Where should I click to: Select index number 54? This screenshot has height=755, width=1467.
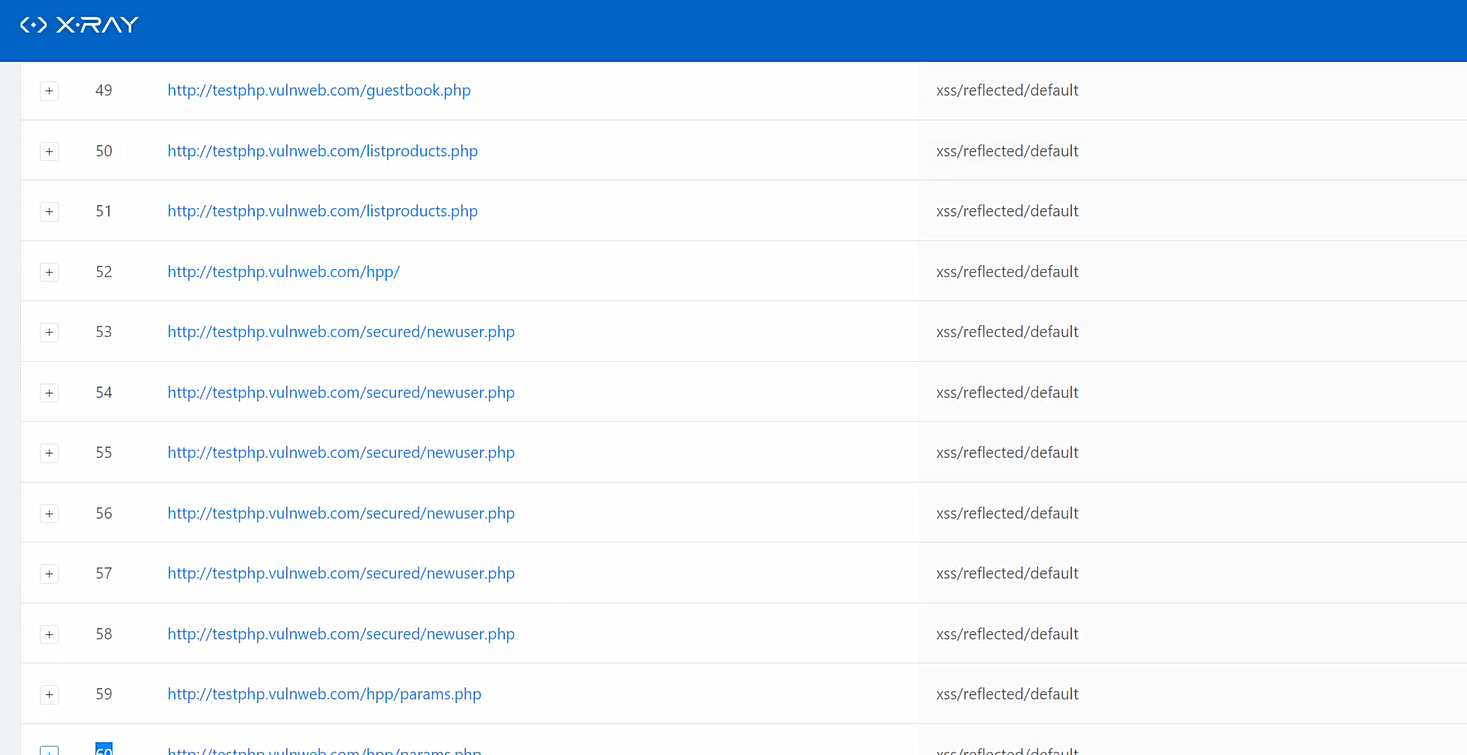pyautogui.click(x=104, y=392)
